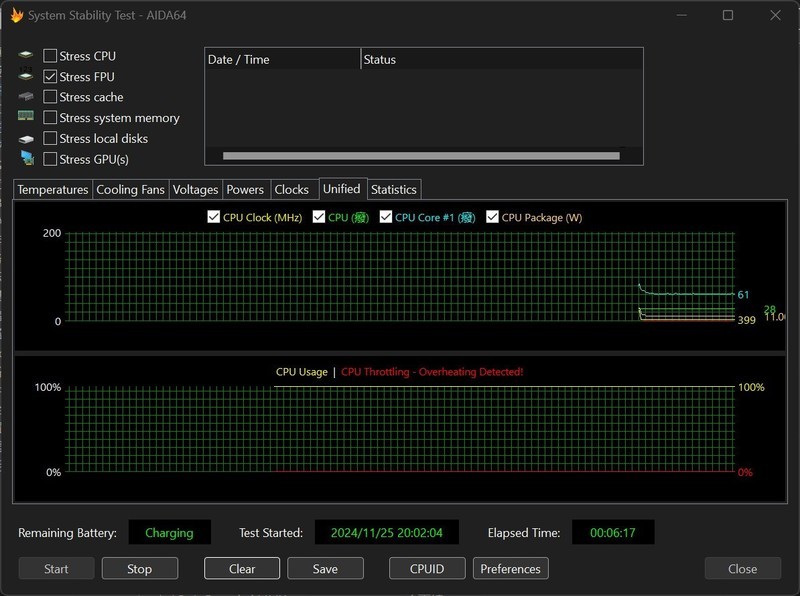Switch to the Temperatures tab
The height and width of the screenshot is (596, 800).
(53, 190)
